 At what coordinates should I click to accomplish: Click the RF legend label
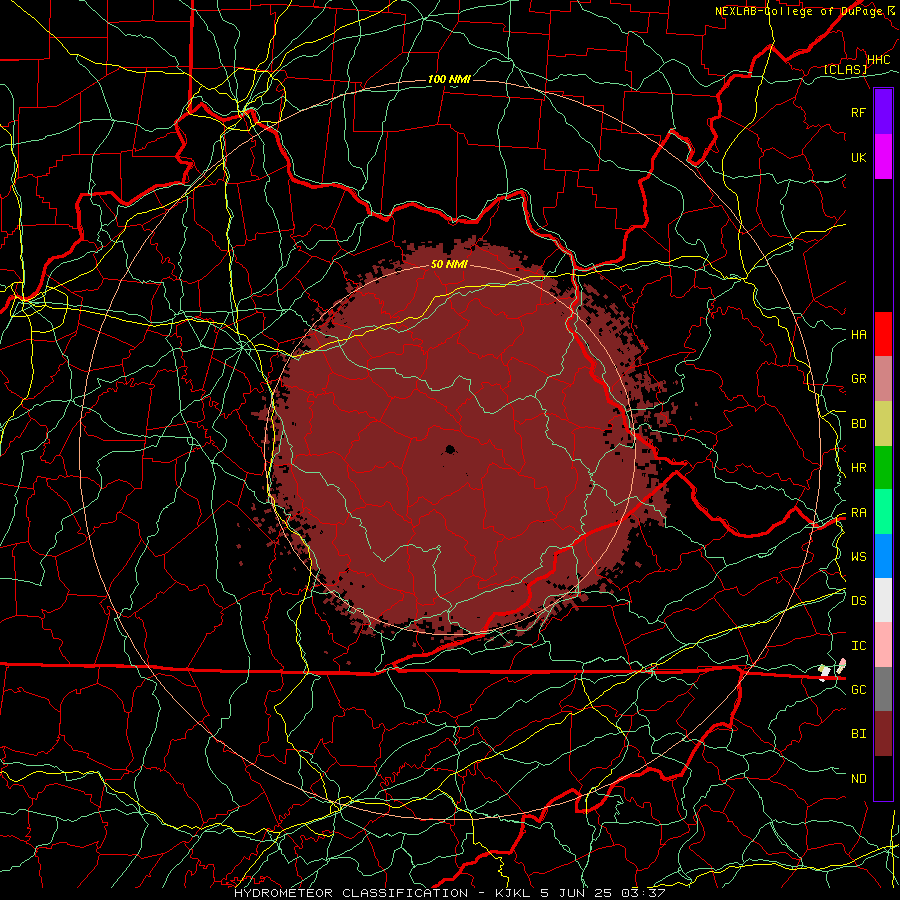pyautogui.click(x=858, y=112)
